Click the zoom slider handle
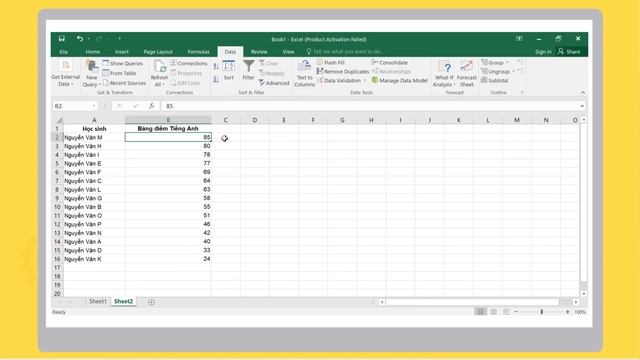 point(542,312)
